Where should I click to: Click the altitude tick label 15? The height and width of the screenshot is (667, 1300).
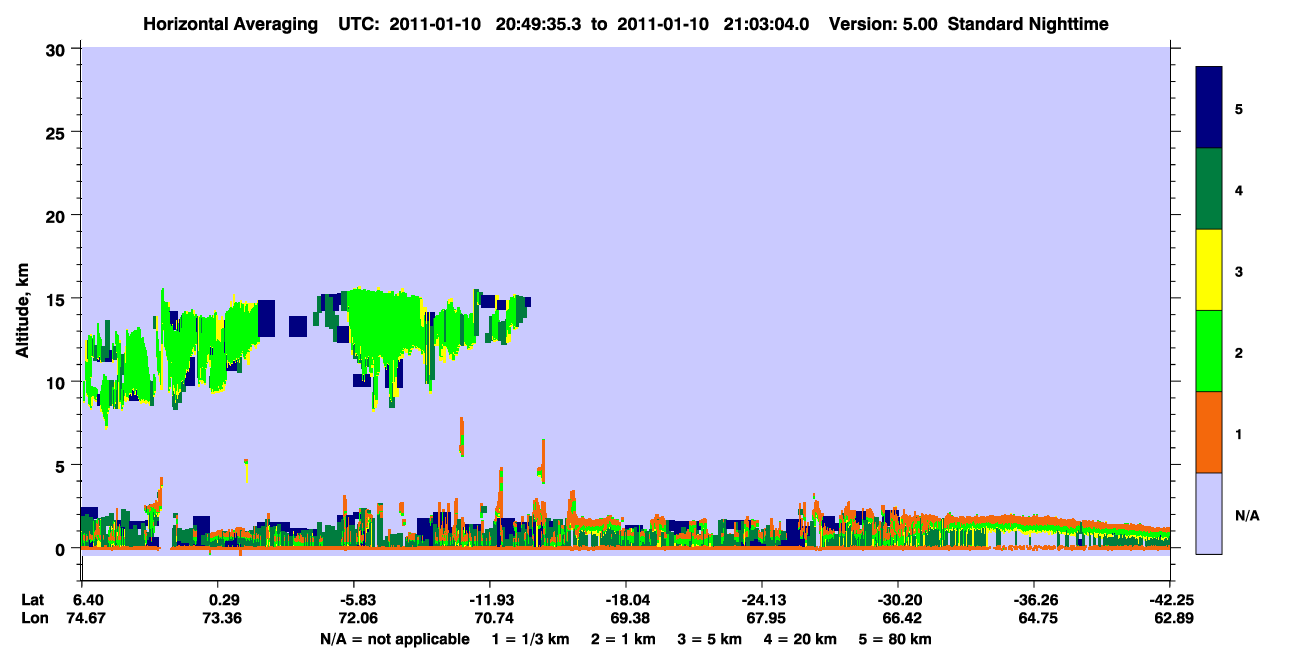pos(57,299)
